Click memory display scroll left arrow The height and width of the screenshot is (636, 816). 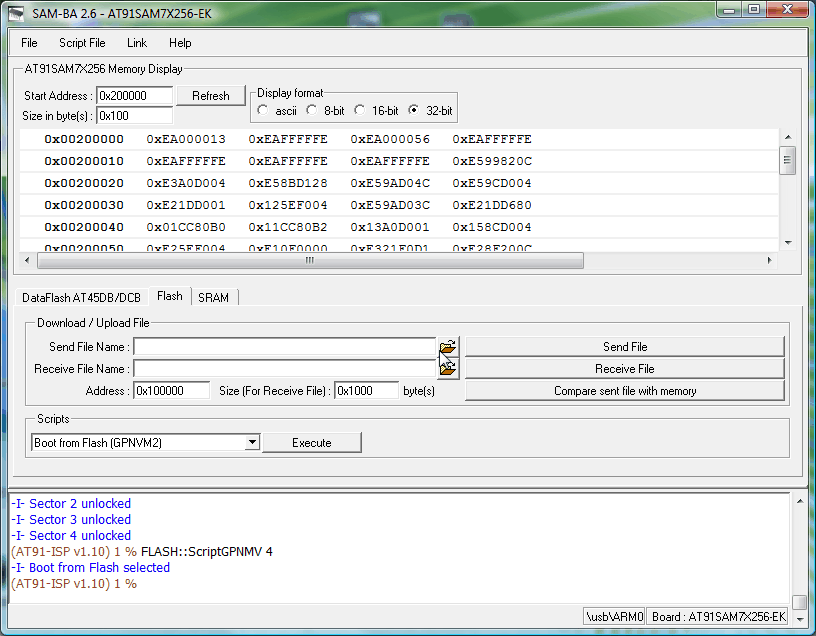coord(27,260)
